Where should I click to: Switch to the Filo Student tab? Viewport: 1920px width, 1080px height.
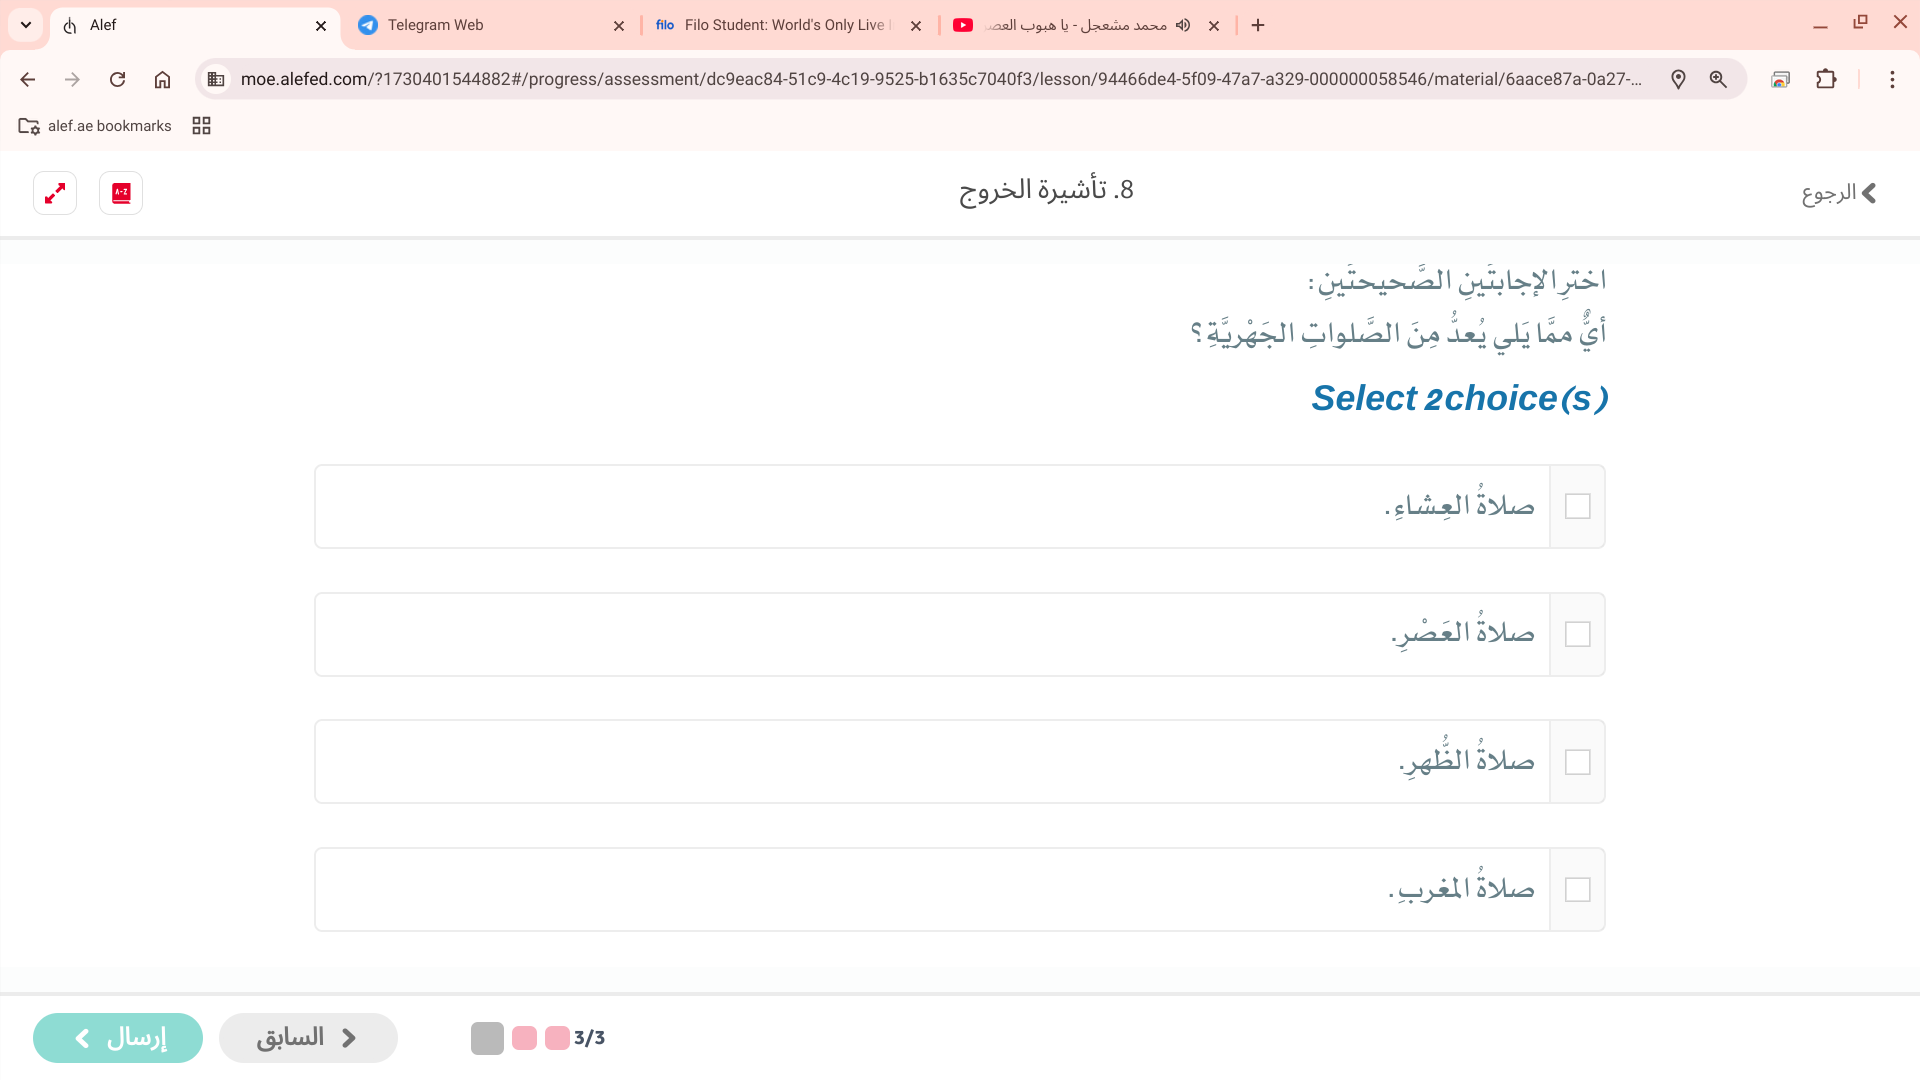[x=780, y=25]
